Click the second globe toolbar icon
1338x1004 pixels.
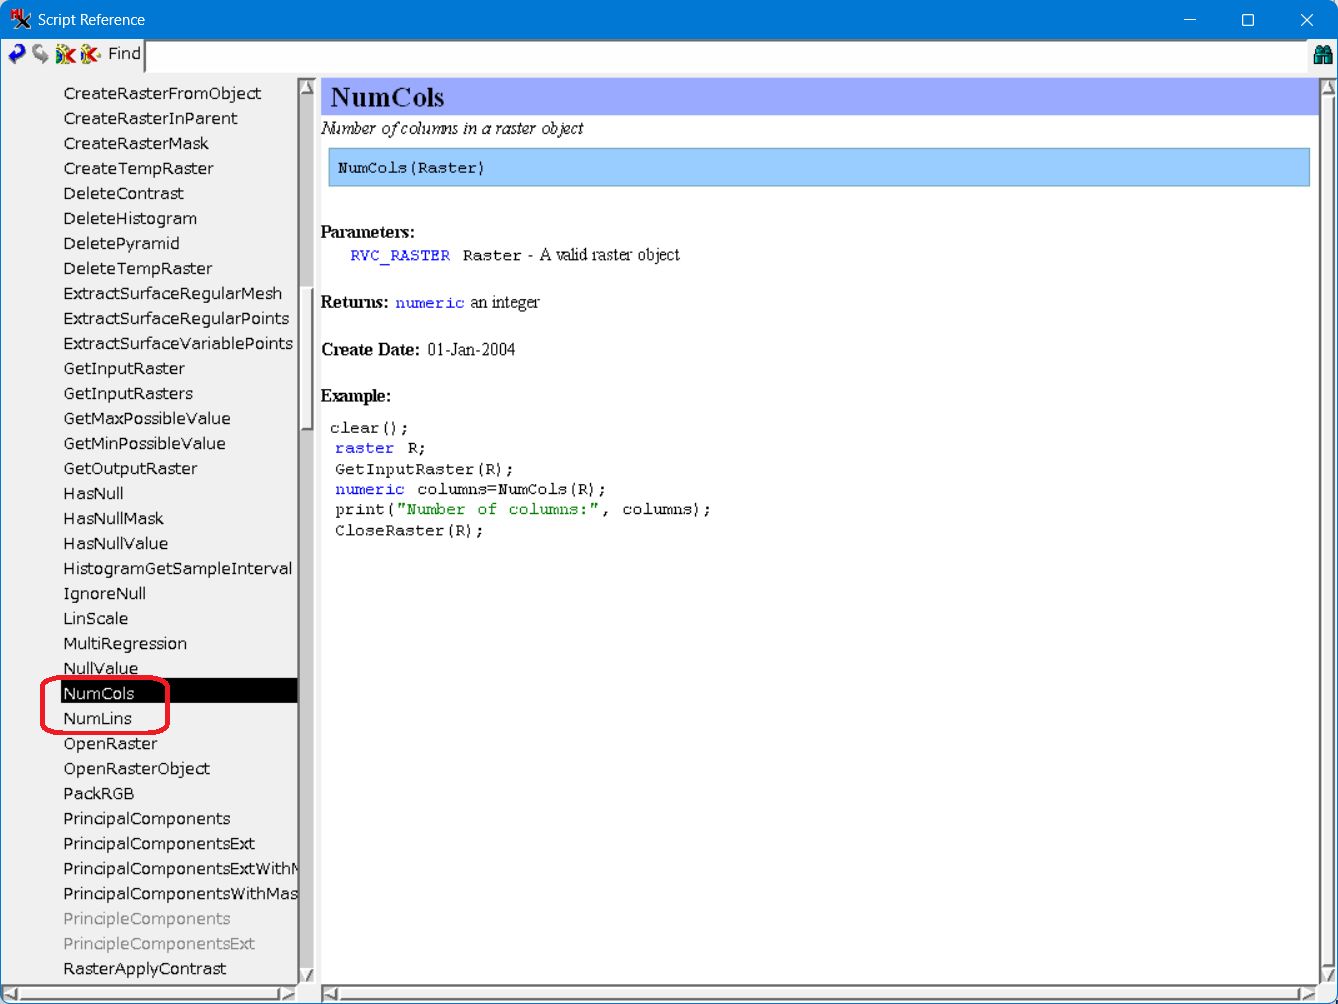click(90, 54)
